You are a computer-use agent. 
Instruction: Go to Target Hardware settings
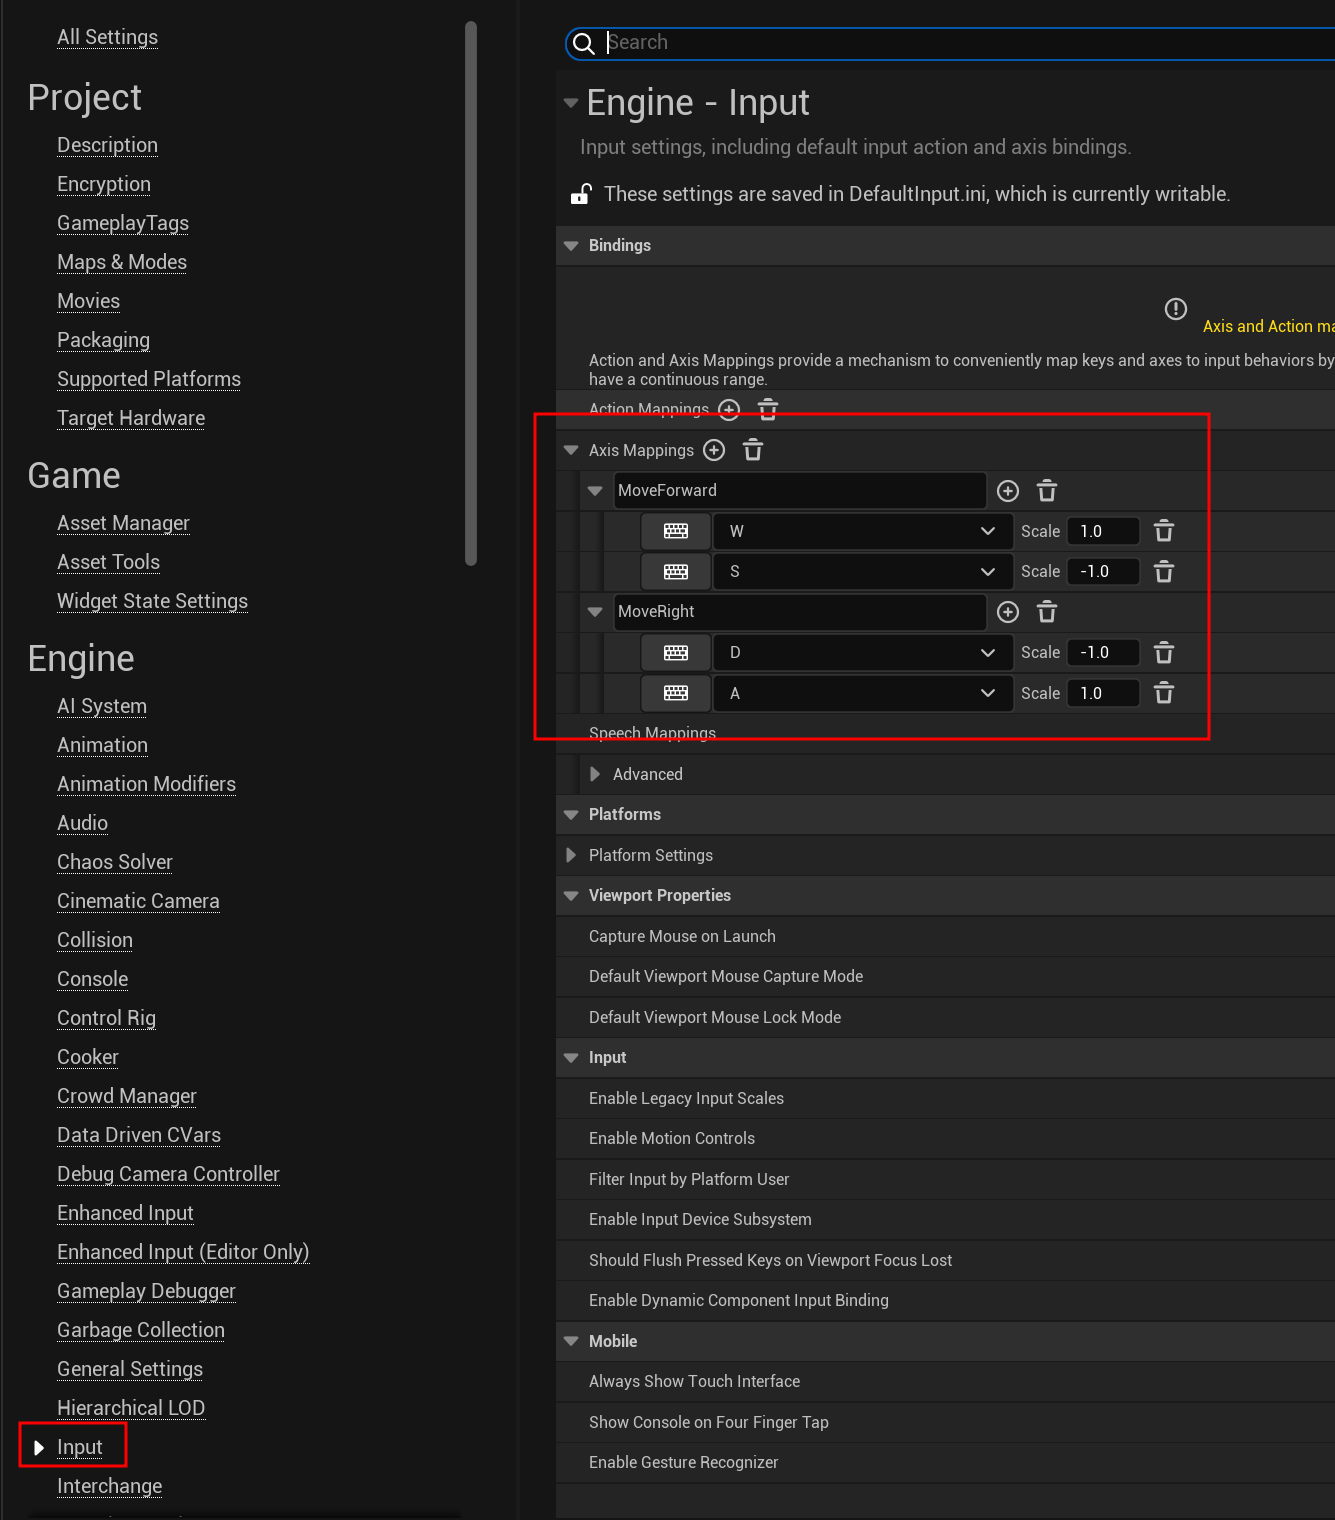pos(131,418)
